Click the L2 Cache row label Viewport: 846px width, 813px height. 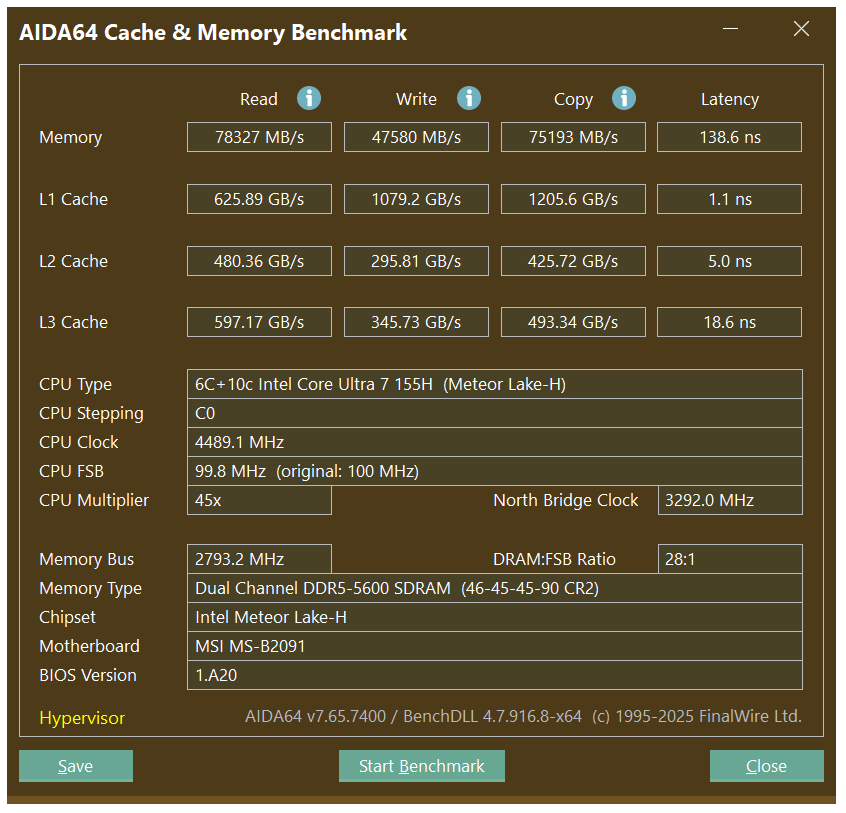tap(73, 261)
